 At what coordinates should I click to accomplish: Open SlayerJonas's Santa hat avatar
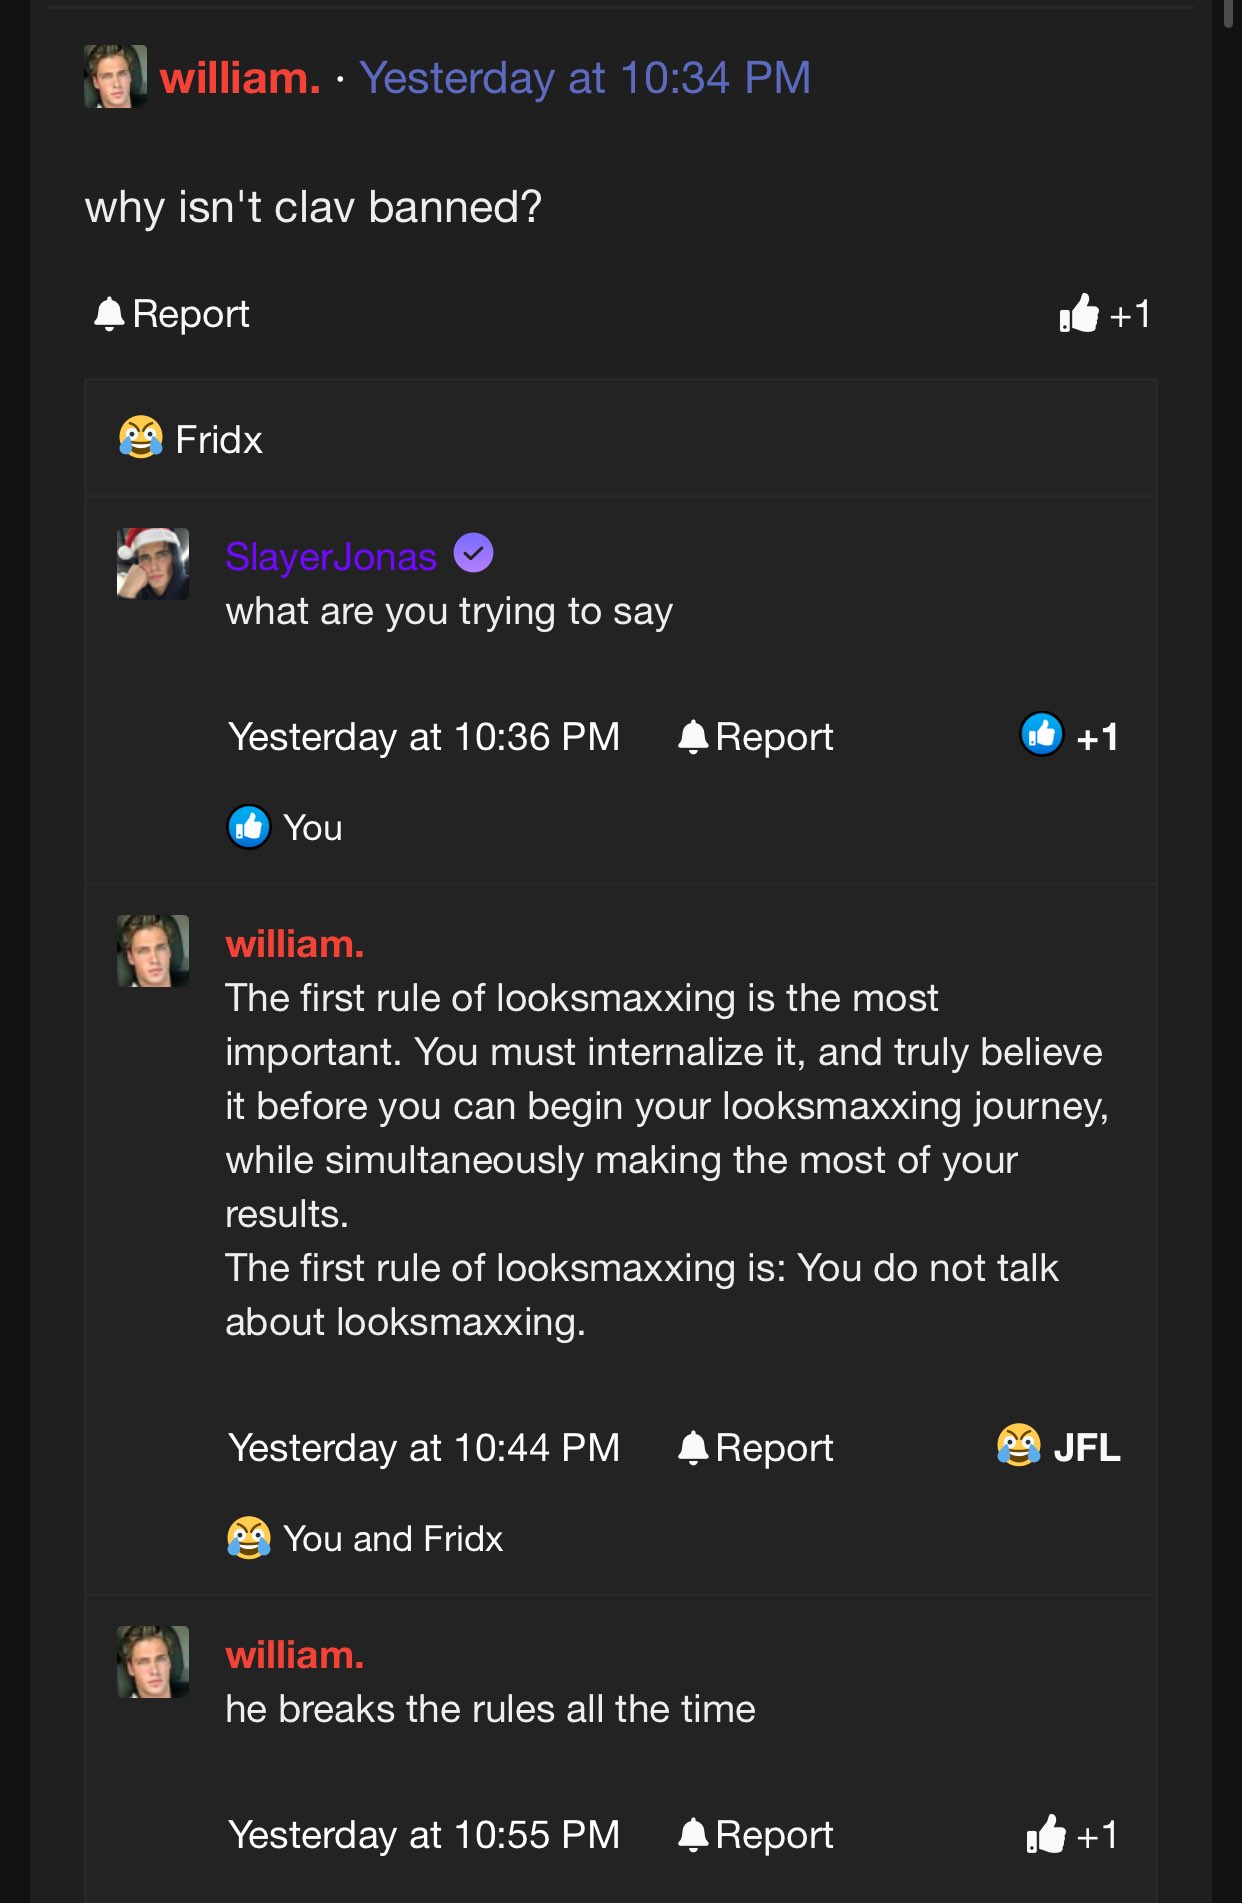coord(153,564)
